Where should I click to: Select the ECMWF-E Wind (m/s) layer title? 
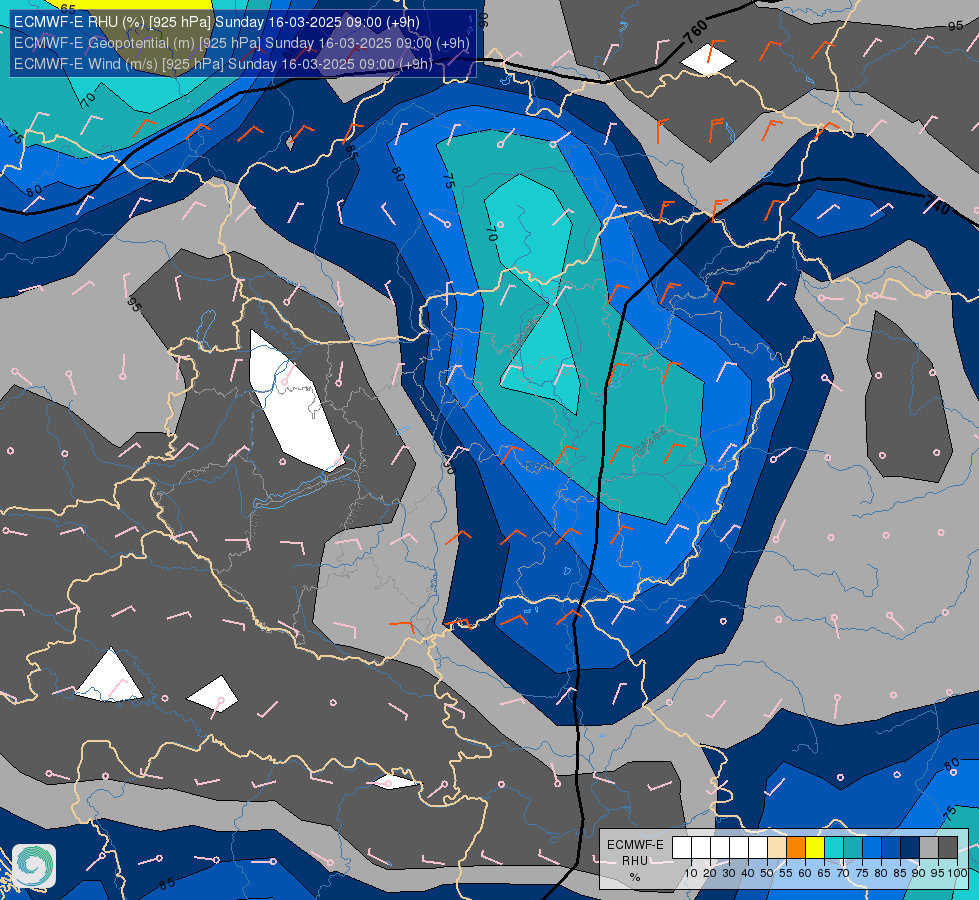point(223,64)
